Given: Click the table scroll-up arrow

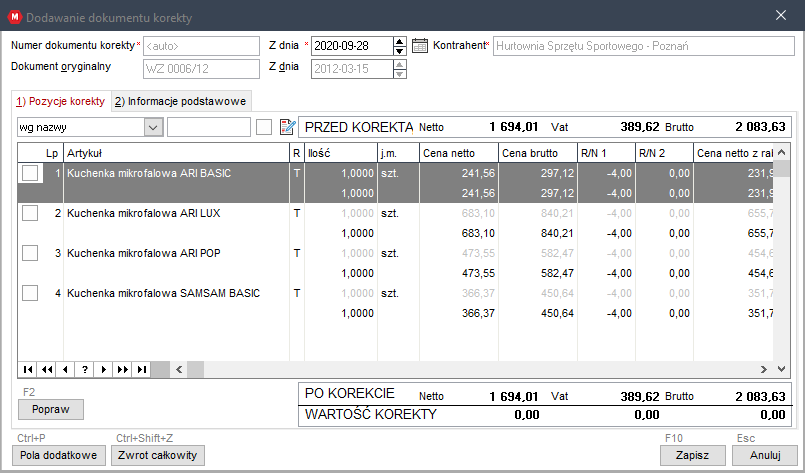Looking at the screenshot, I should (x=781, y=152).
